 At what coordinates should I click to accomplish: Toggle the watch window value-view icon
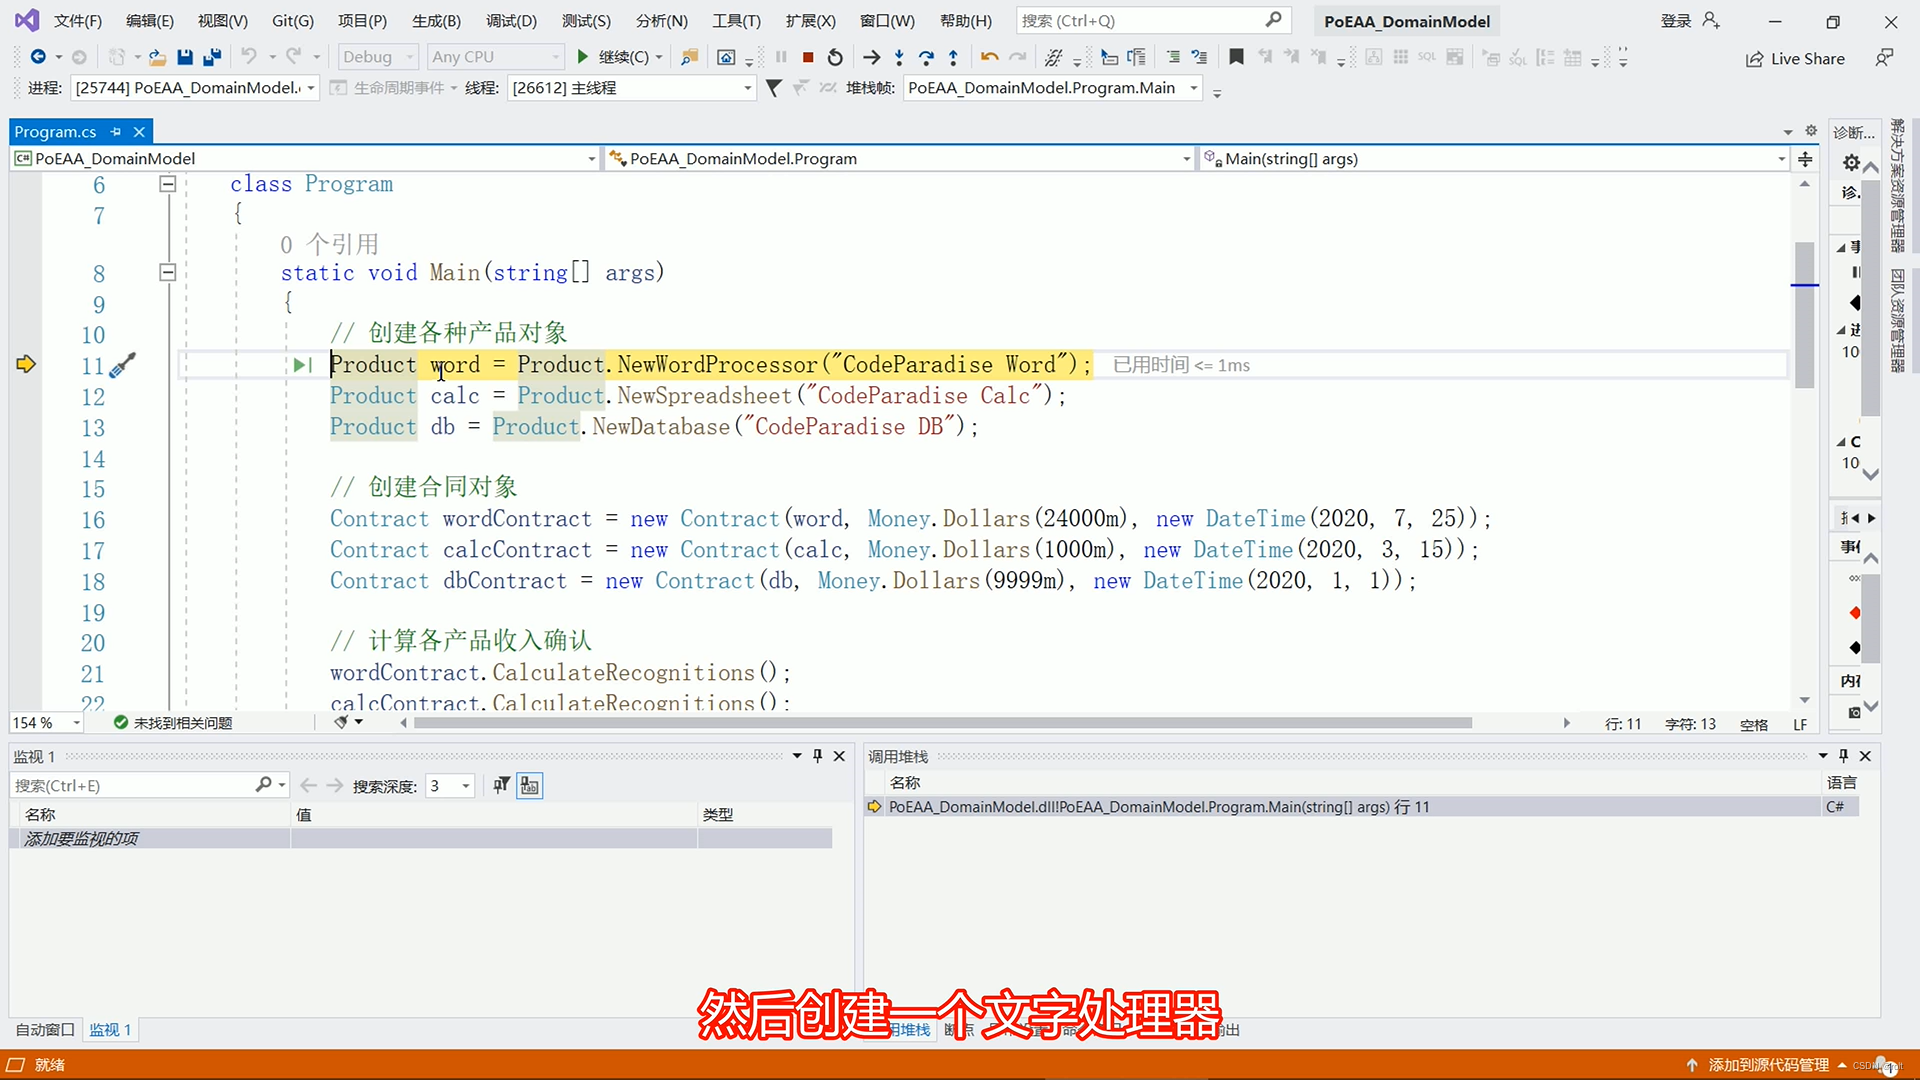pos(529,786)
